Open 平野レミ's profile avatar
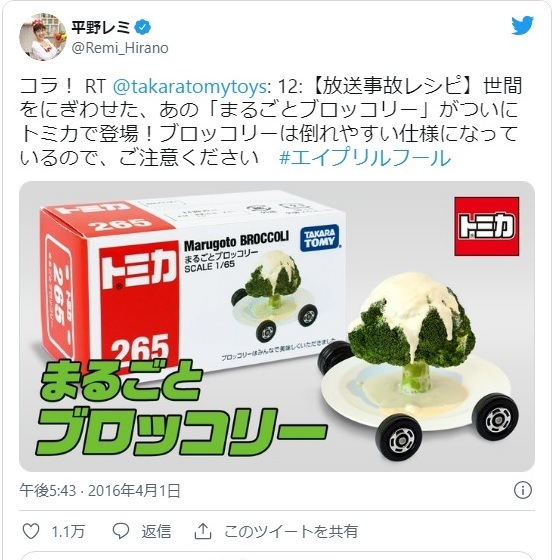Image resolution: width=555 pixels, height=560 pixels. [x=42, y=37]
